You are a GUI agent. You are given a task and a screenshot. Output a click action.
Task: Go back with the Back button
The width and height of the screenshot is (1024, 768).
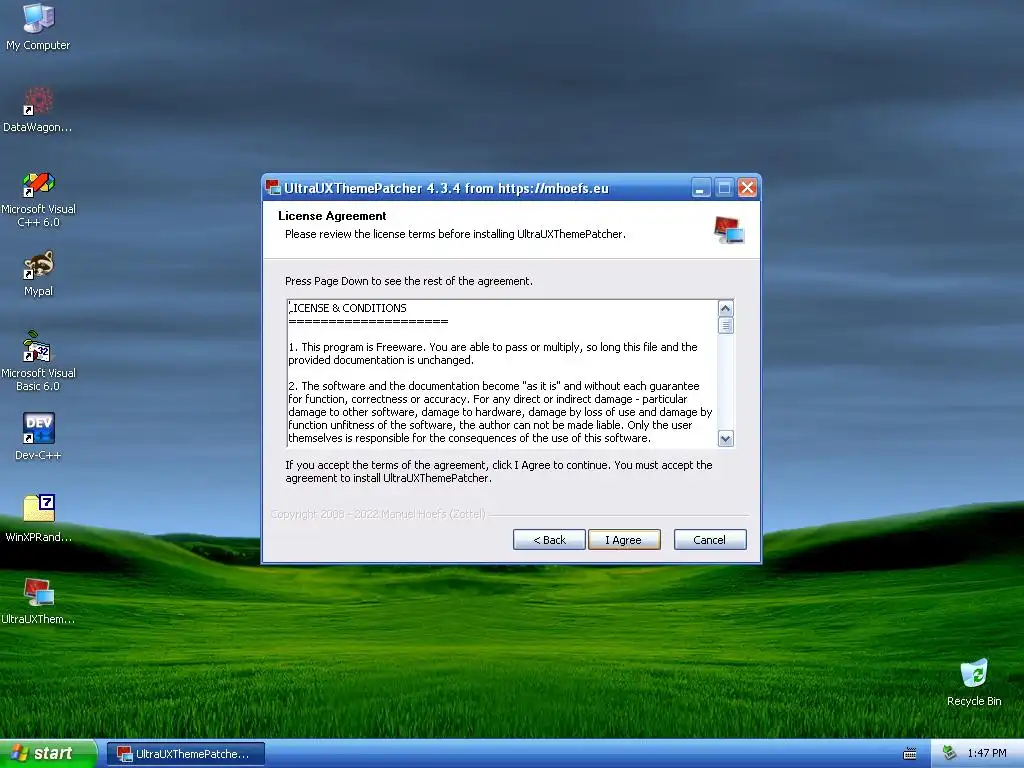click(549, 539)
